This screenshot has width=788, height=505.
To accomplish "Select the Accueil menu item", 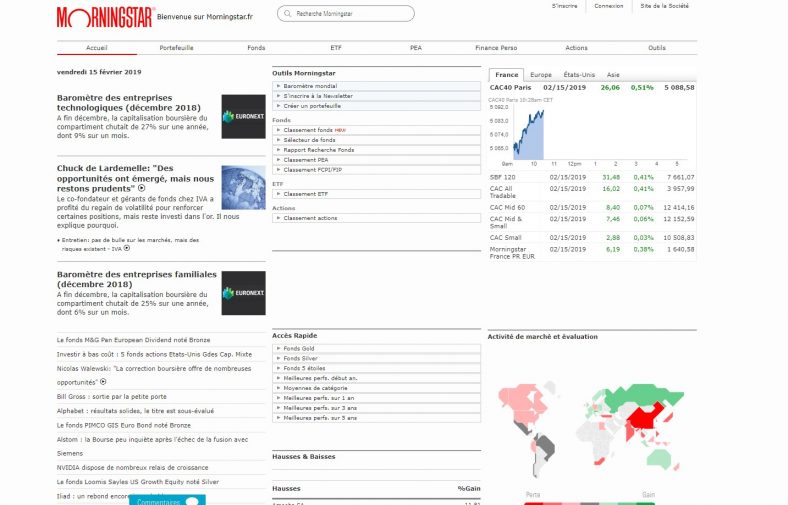I will click(x=96, y=48).
